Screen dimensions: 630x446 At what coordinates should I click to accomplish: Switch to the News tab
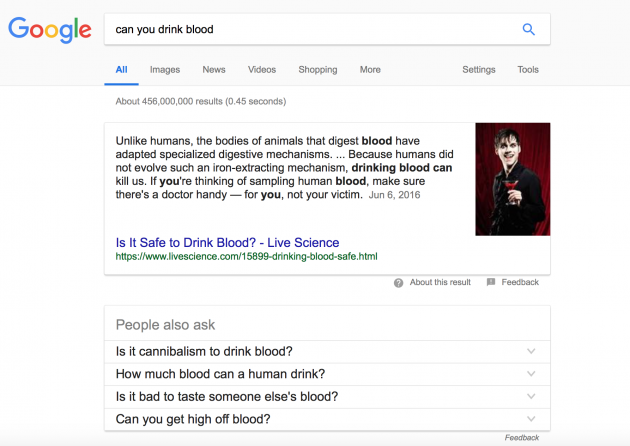[x=214, y=70]
